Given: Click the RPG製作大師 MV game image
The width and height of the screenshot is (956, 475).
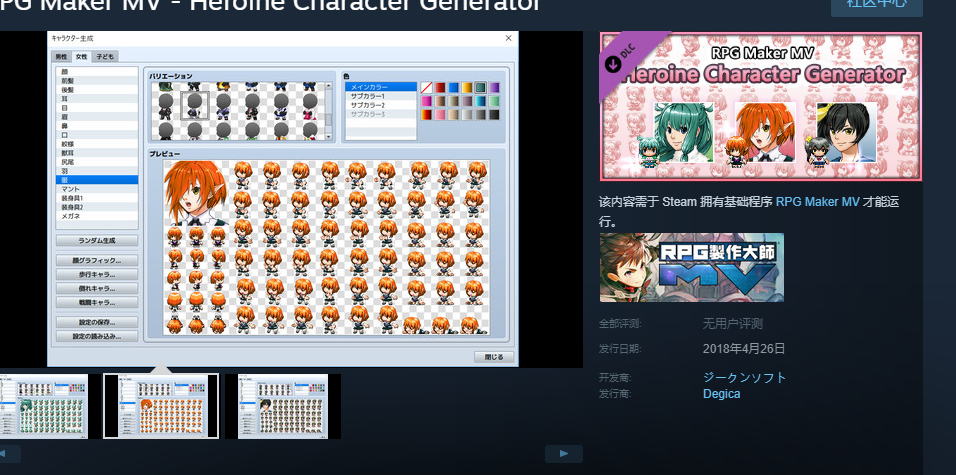Looking at the screenshot, I should 692,267.
